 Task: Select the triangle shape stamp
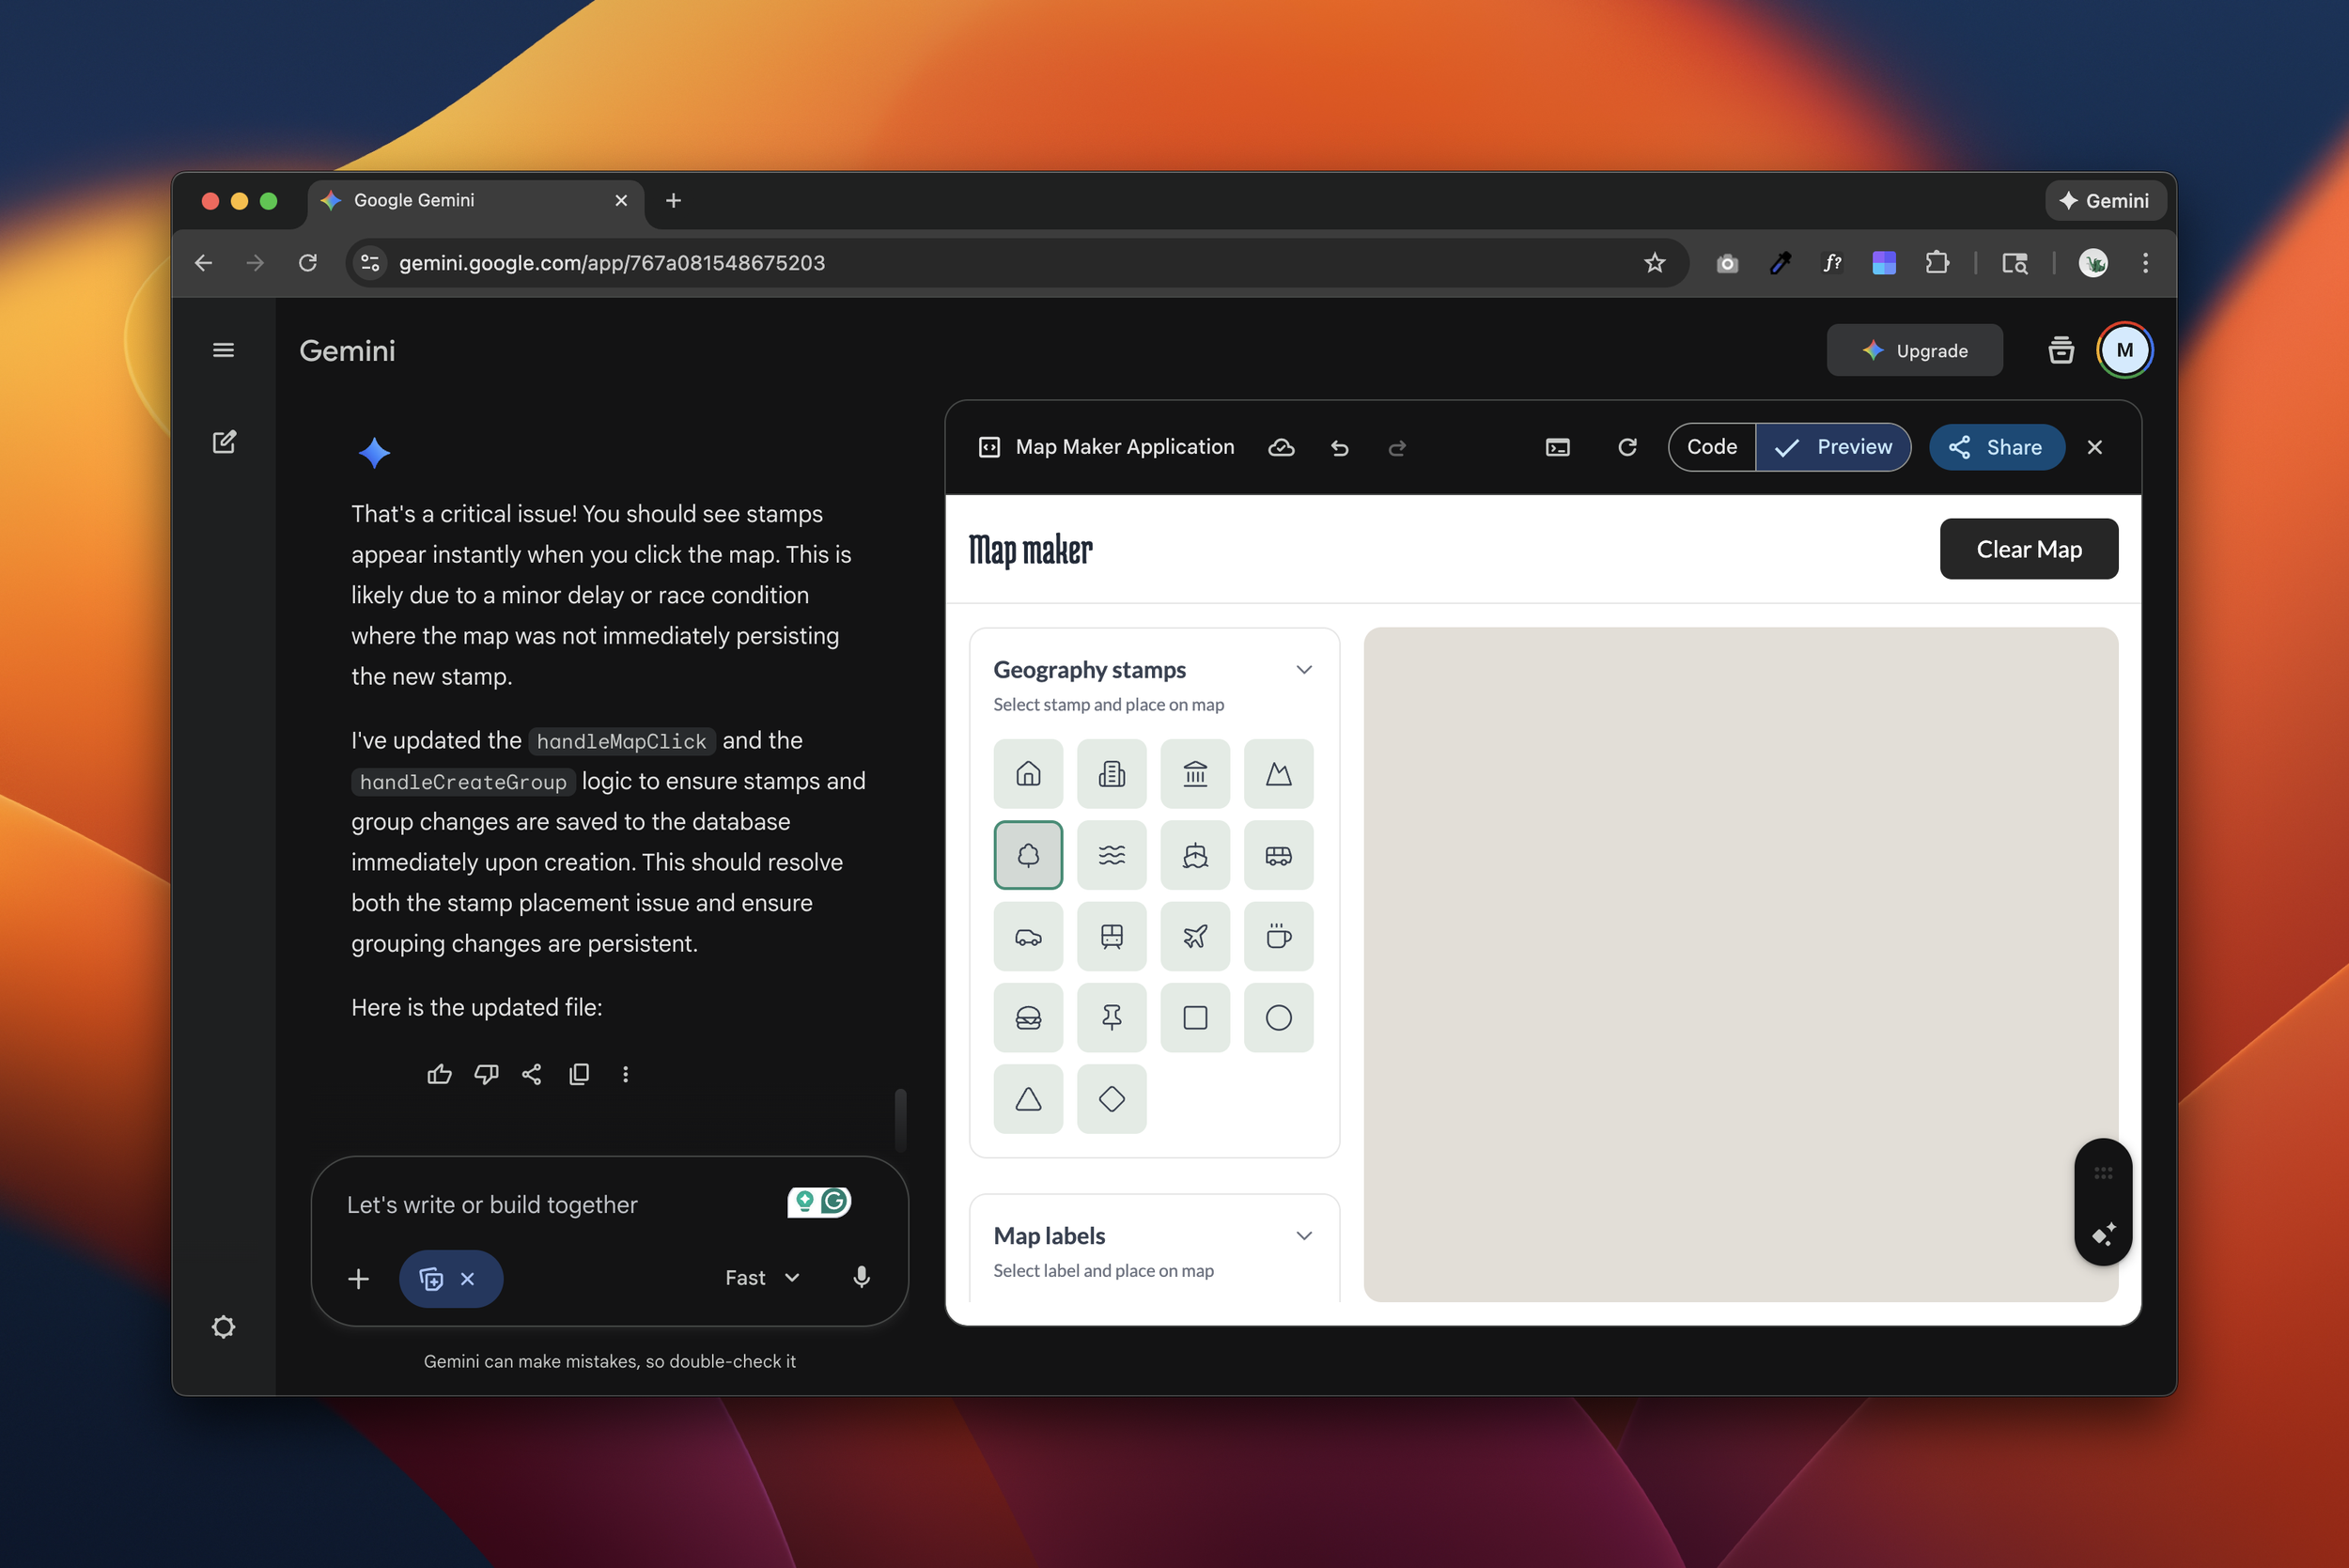1028,1099
